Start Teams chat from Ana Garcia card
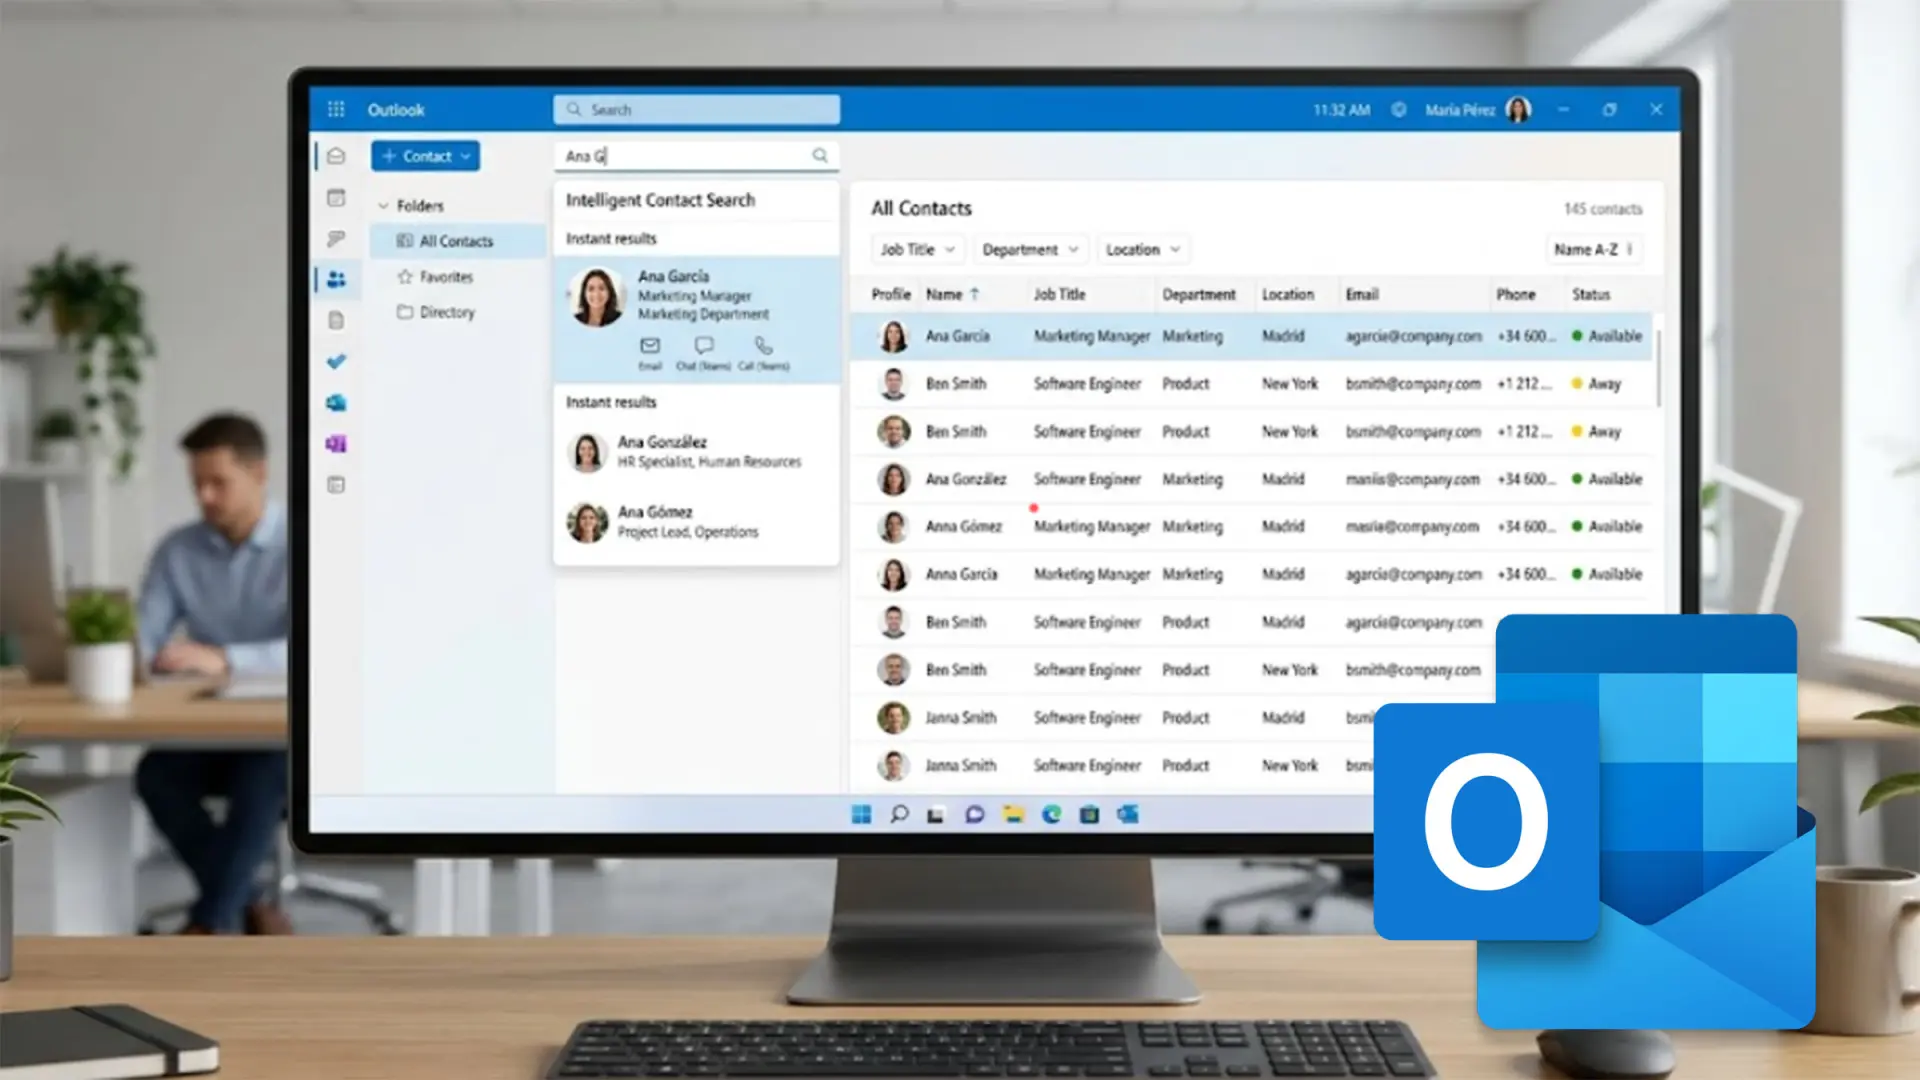 (x=704, y=346)
